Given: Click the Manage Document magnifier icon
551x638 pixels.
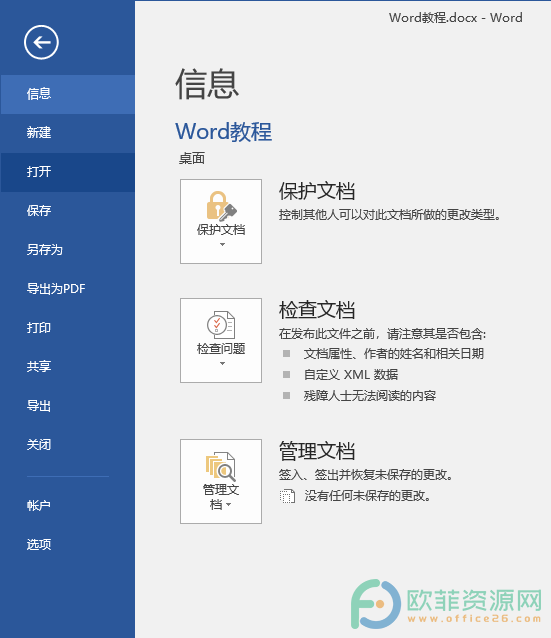Looking at the screenshot, I should point(221,467).
